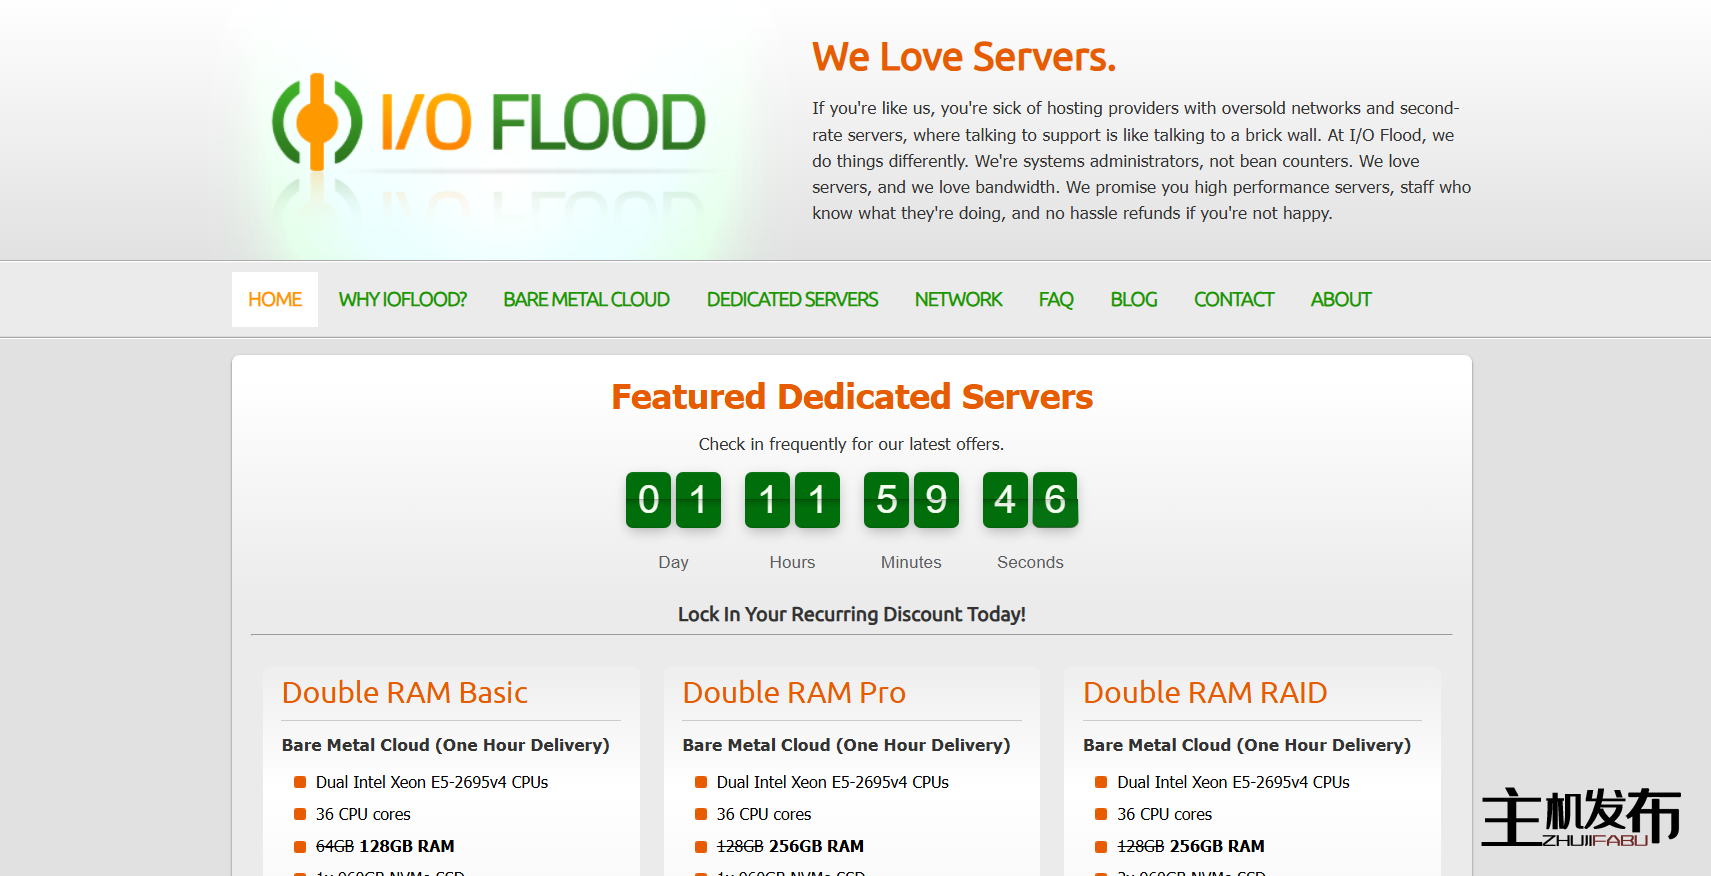Click the countdown Seconds digits
Image resolution: width=1711 pixels, height=876 pixels.
click(1030, 500)
